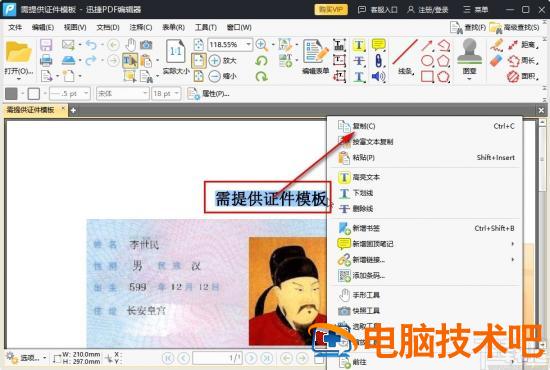Click the 注册/登录 login button
This screenshot has height=370, width=550.
tap(427, 9)
